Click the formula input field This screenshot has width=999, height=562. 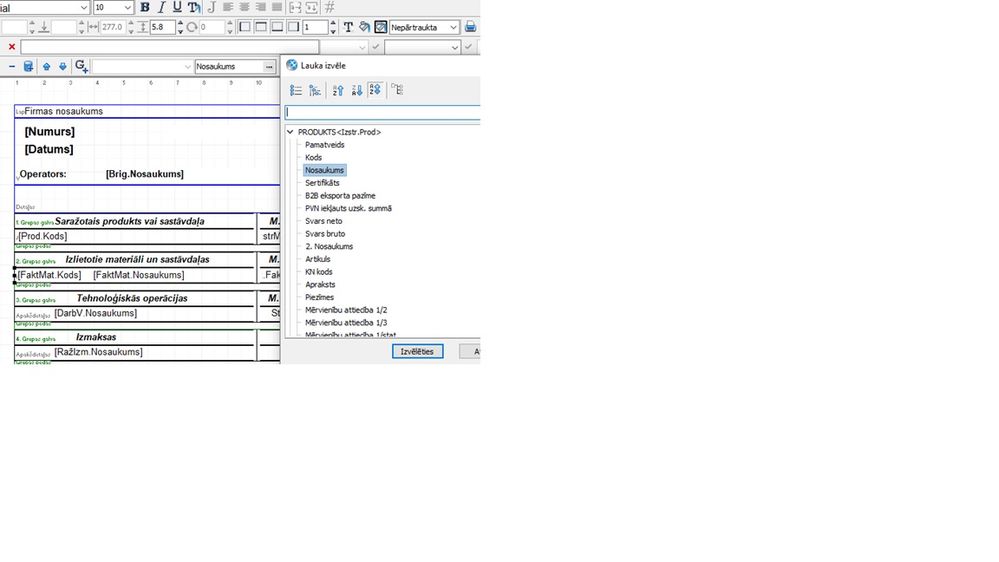[169, 47]
